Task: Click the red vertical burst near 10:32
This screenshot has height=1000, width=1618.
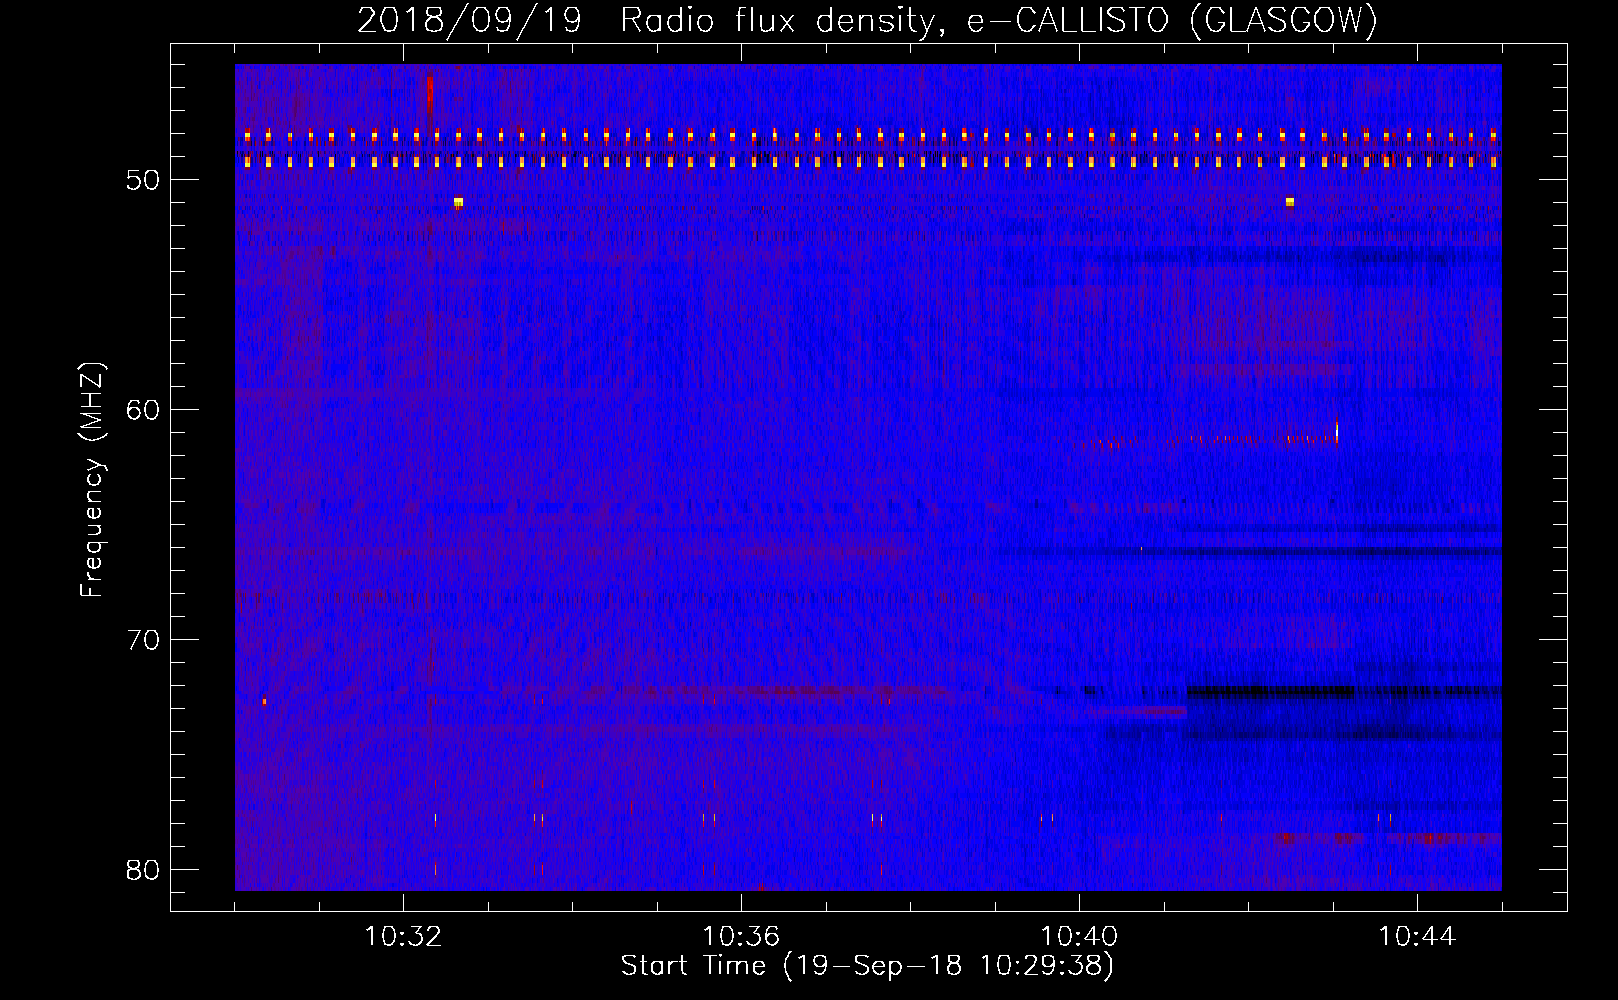Action: tap(430, 97)
